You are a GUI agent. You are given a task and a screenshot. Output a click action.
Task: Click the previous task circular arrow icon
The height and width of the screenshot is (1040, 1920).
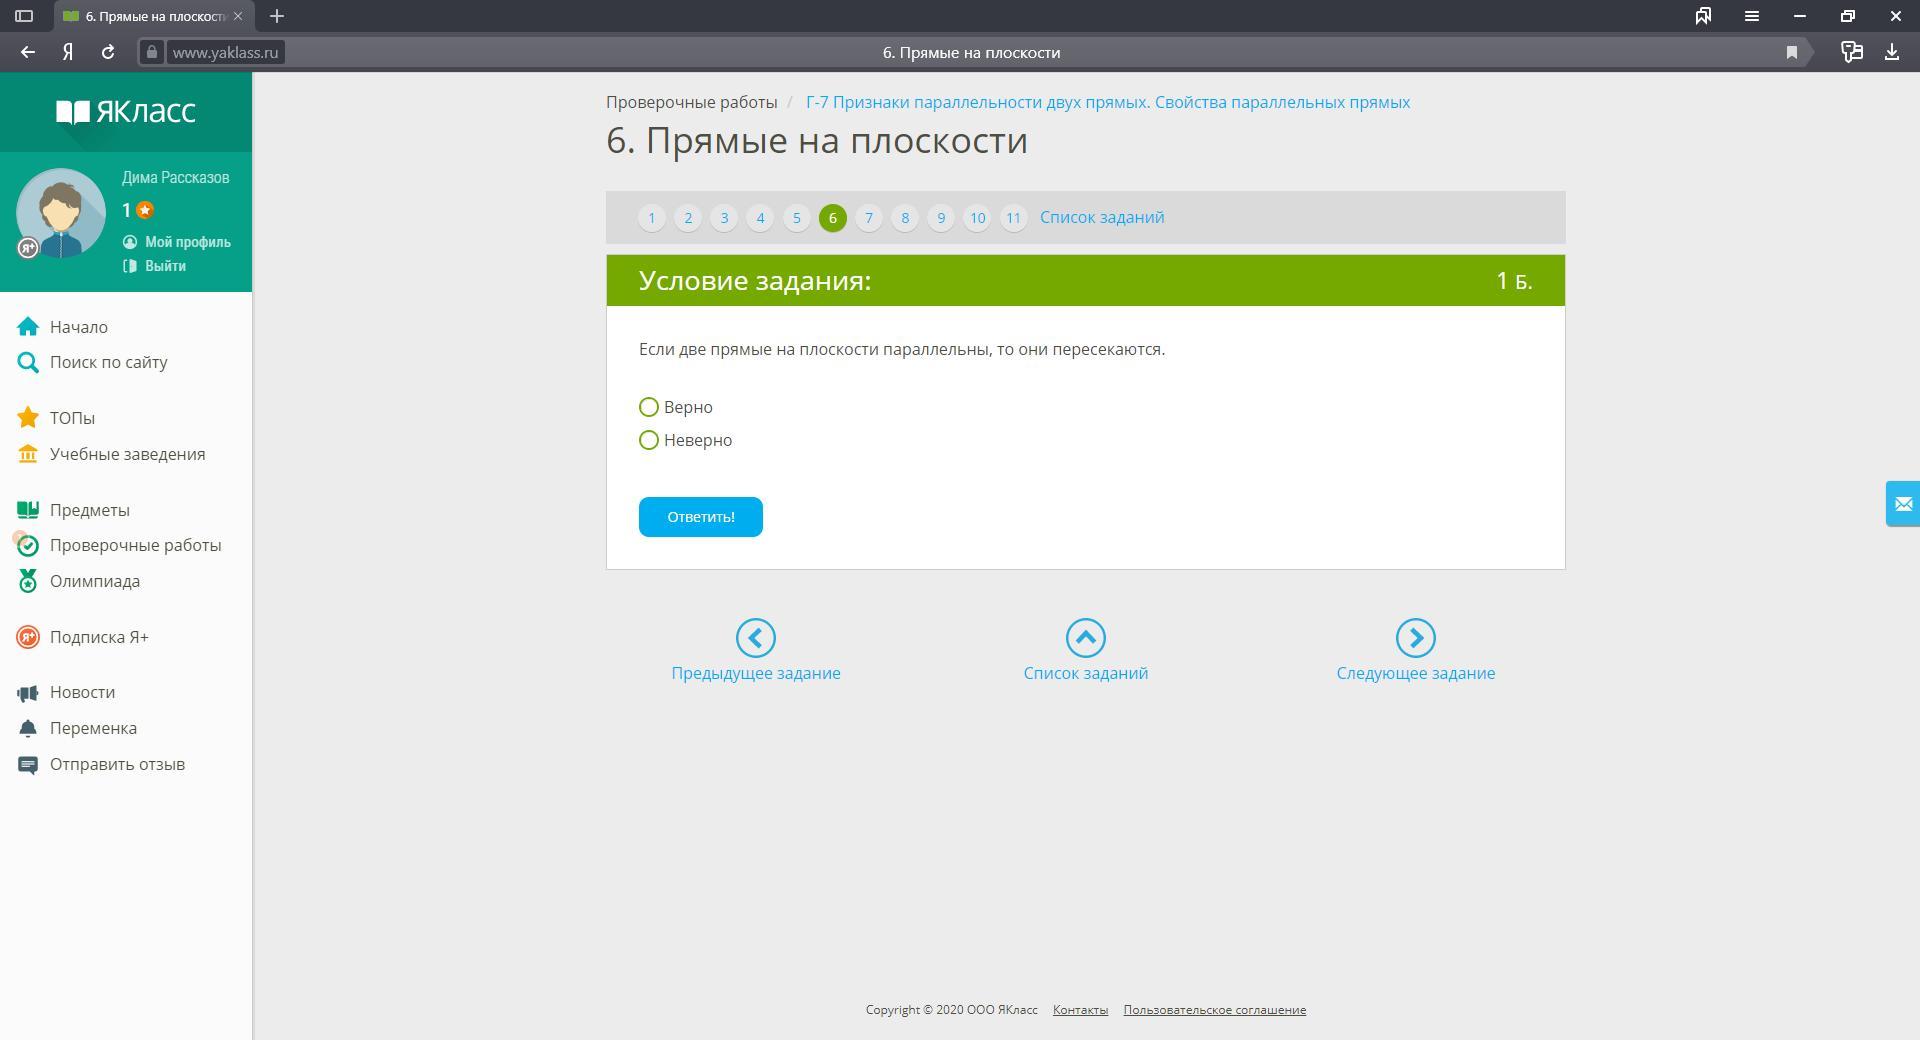[756, 638]
